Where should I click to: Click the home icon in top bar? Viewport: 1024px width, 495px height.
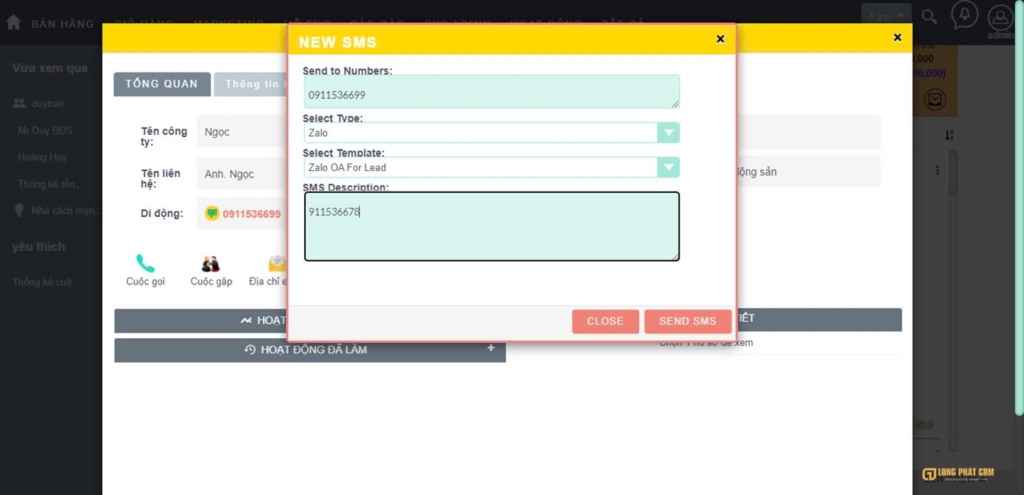[14, 22]
